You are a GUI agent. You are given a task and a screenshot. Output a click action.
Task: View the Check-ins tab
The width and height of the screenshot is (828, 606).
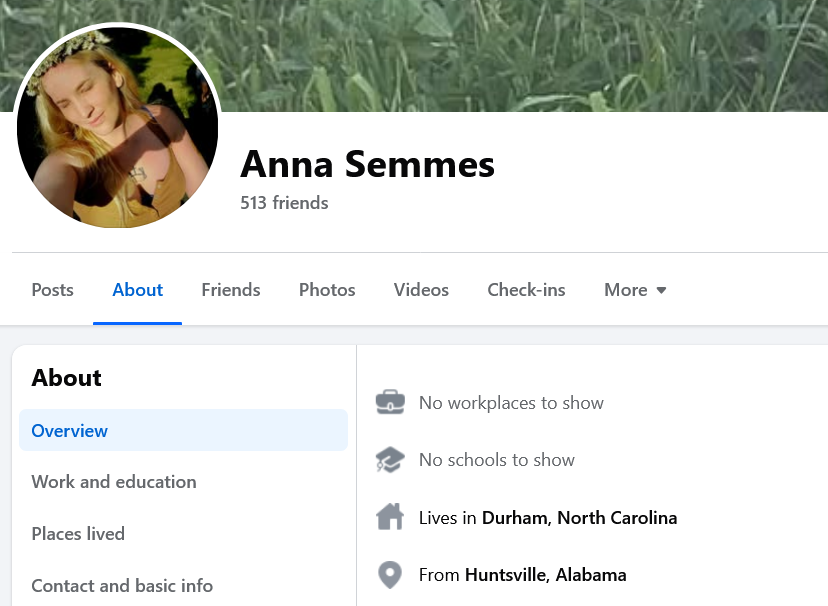point(526,290)
